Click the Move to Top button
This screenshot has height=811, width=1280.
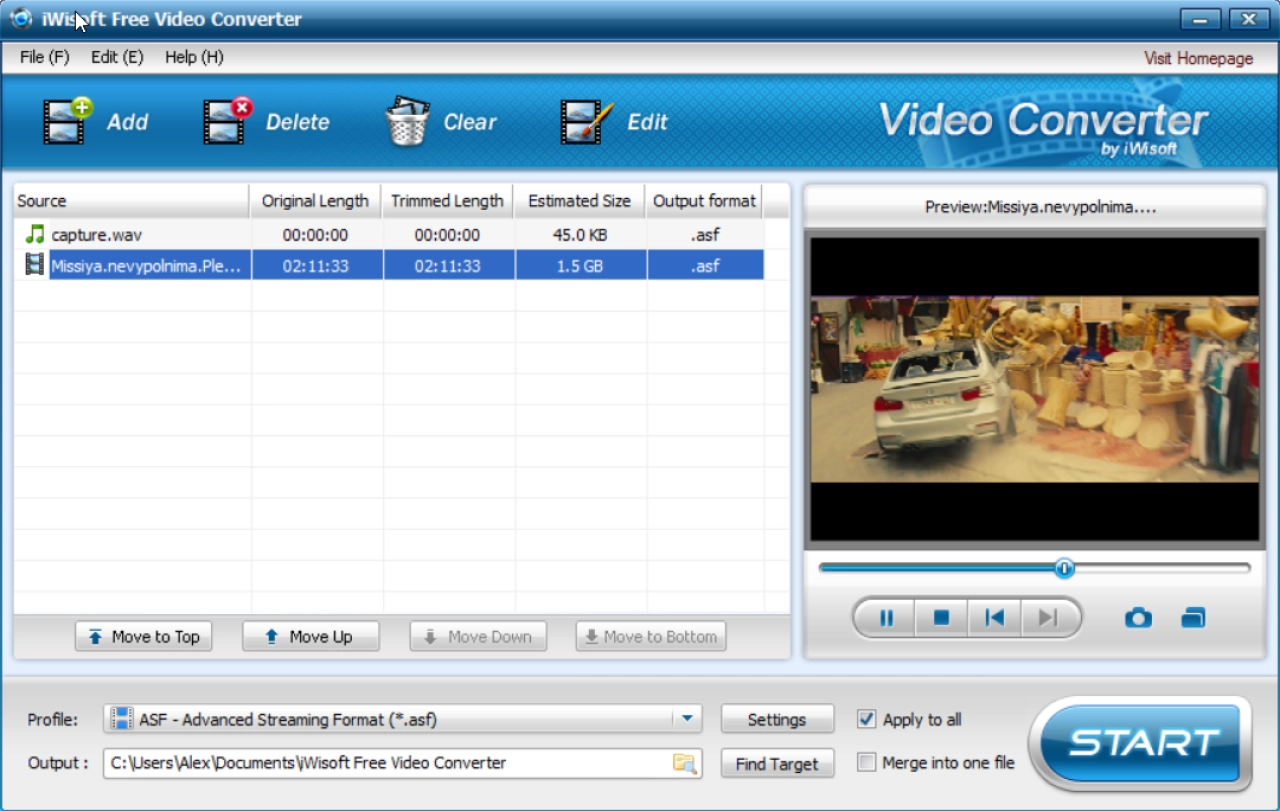click(143, 637)
